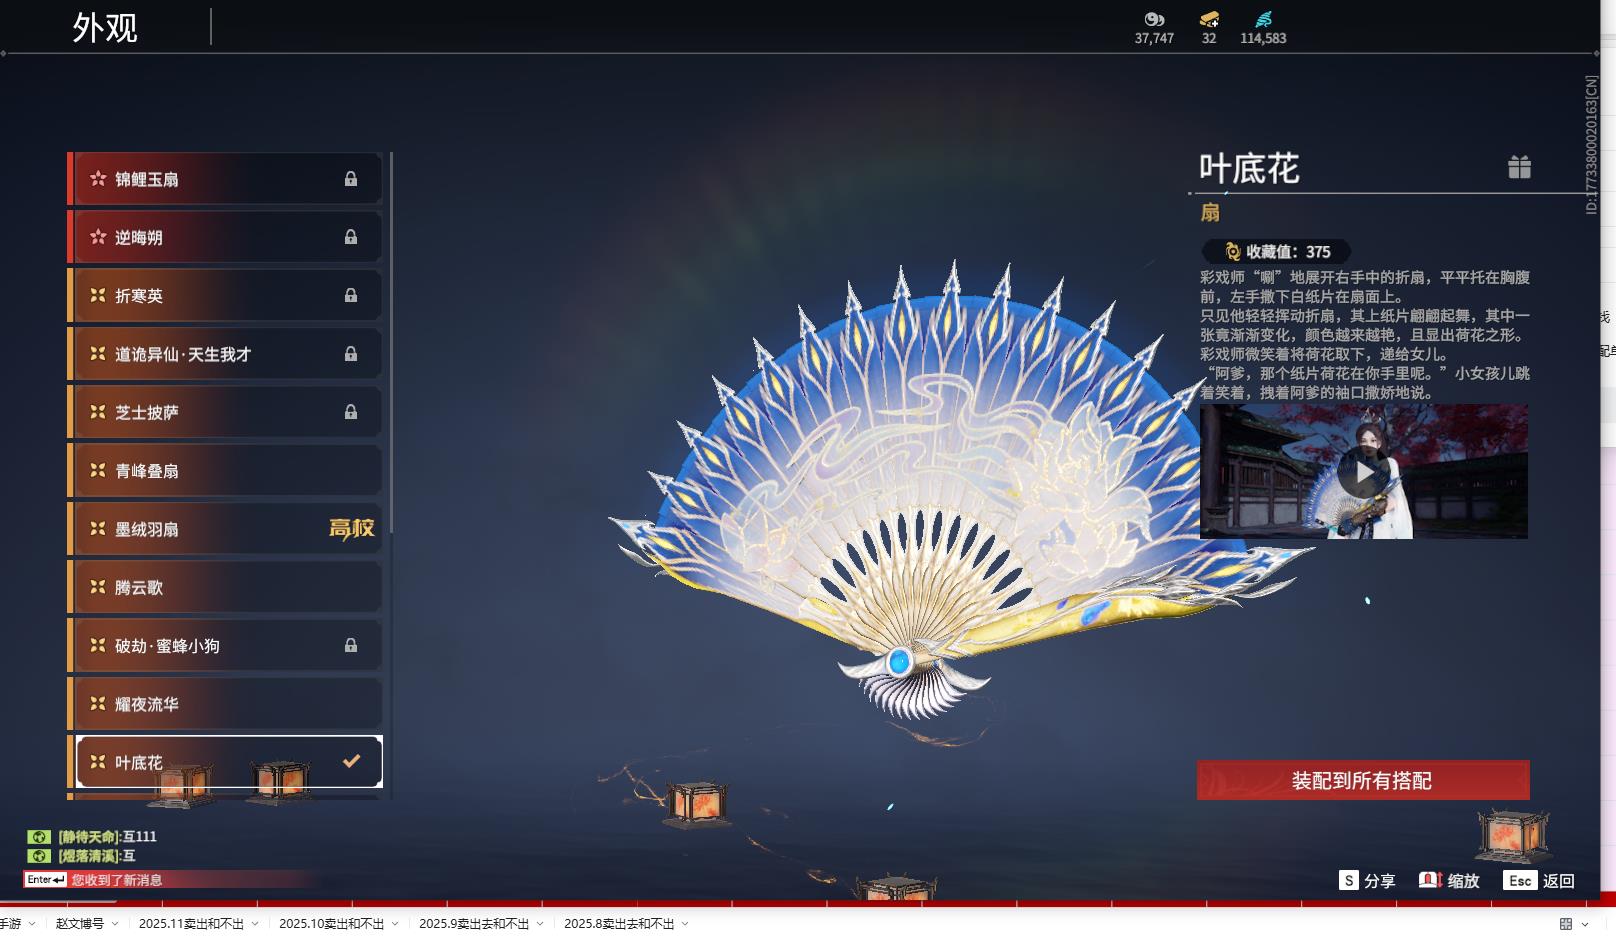Open dropdown arrow beside 2025.9卖出去和不出 tab

pos(540,924)
